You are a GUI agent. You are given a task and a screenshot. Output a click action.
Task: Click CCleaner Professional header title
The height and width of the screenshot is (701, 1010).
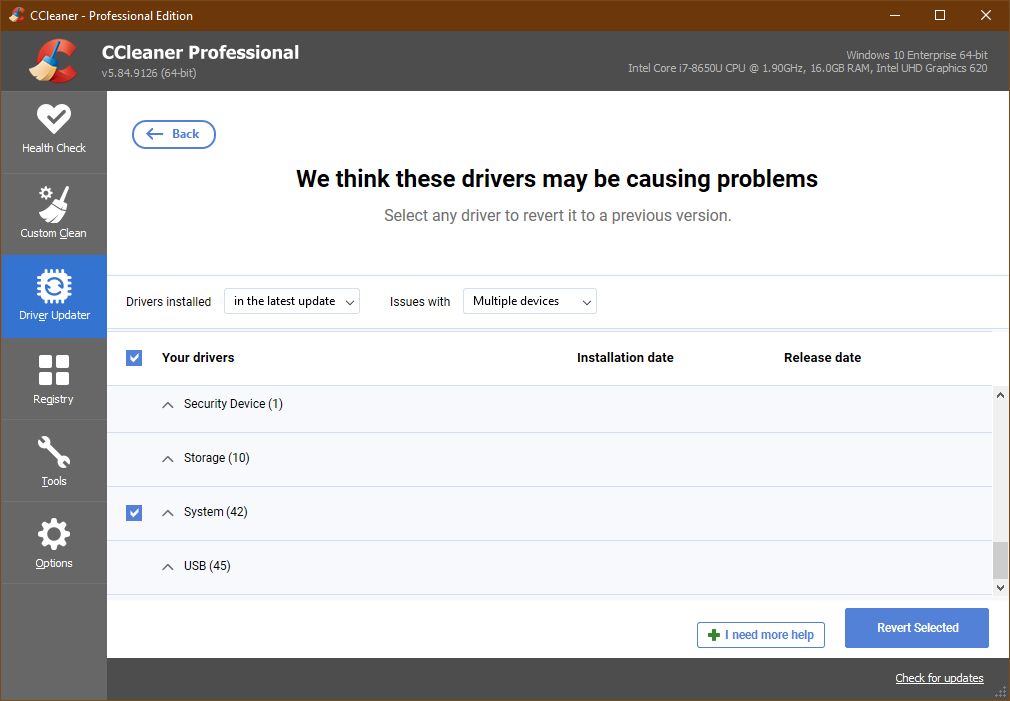pyautogui.click(x=200, y=52)
